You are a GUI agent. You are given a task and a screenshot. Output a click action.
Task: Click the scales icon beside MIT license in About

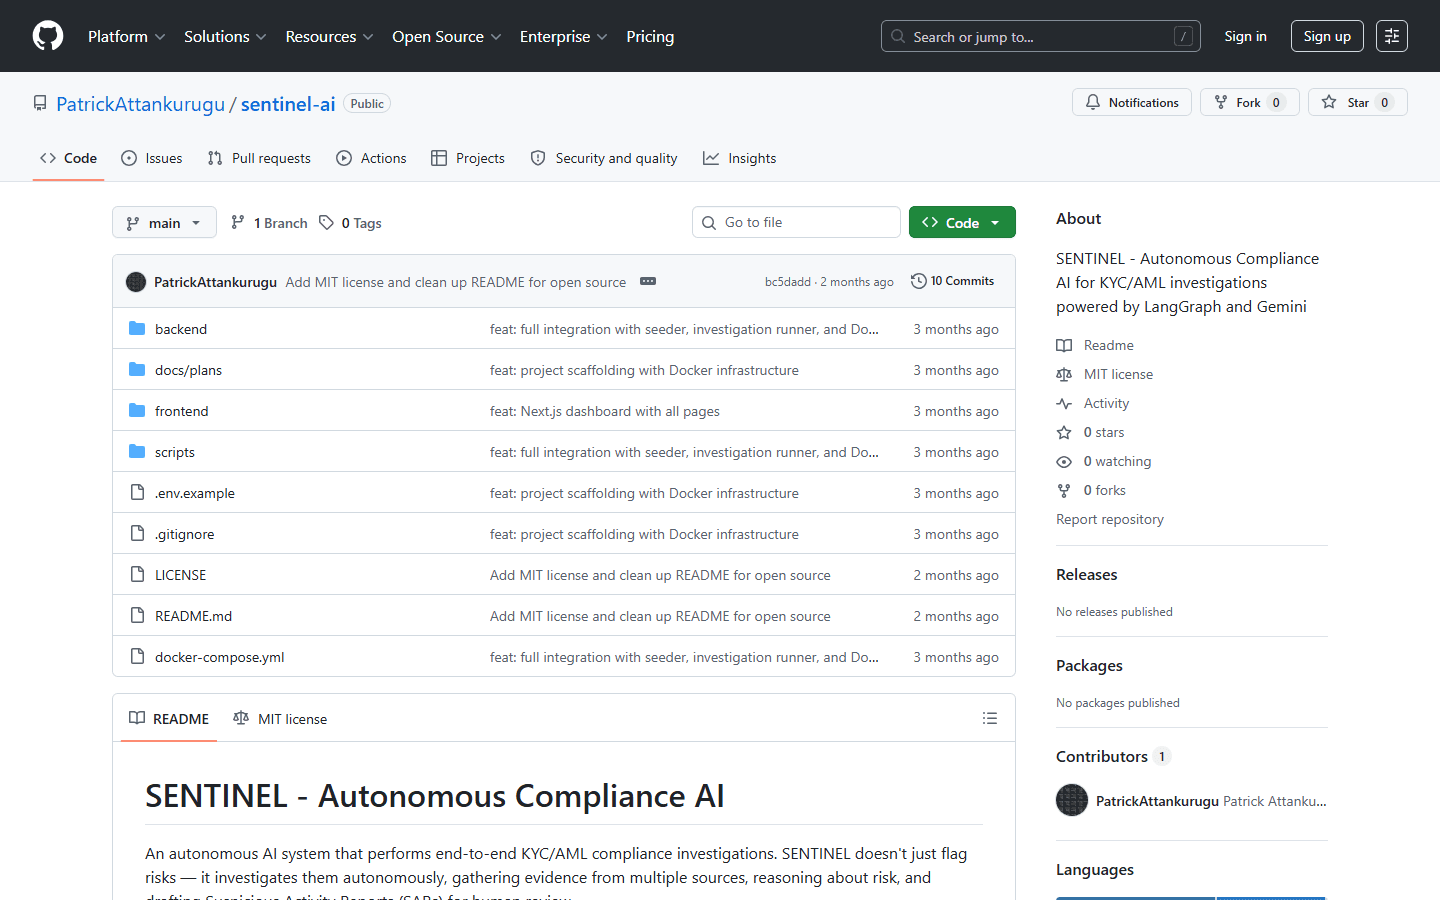1064,374
